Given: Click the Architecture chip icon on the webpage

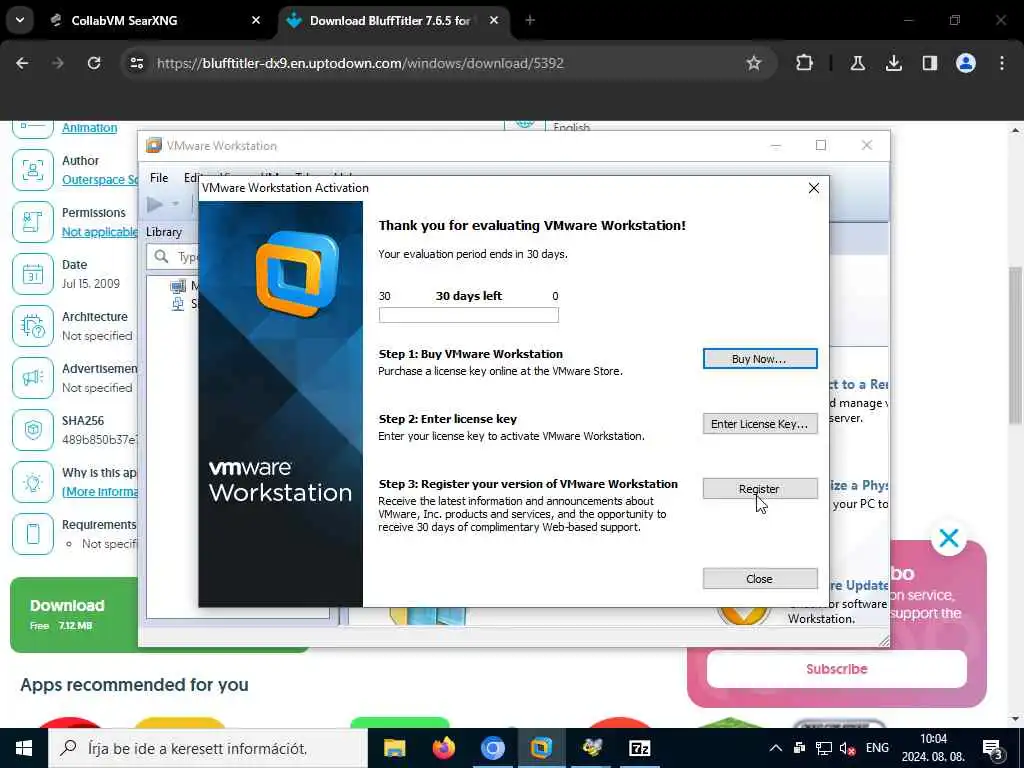Looking at the screenshot, I should point(33,326).
